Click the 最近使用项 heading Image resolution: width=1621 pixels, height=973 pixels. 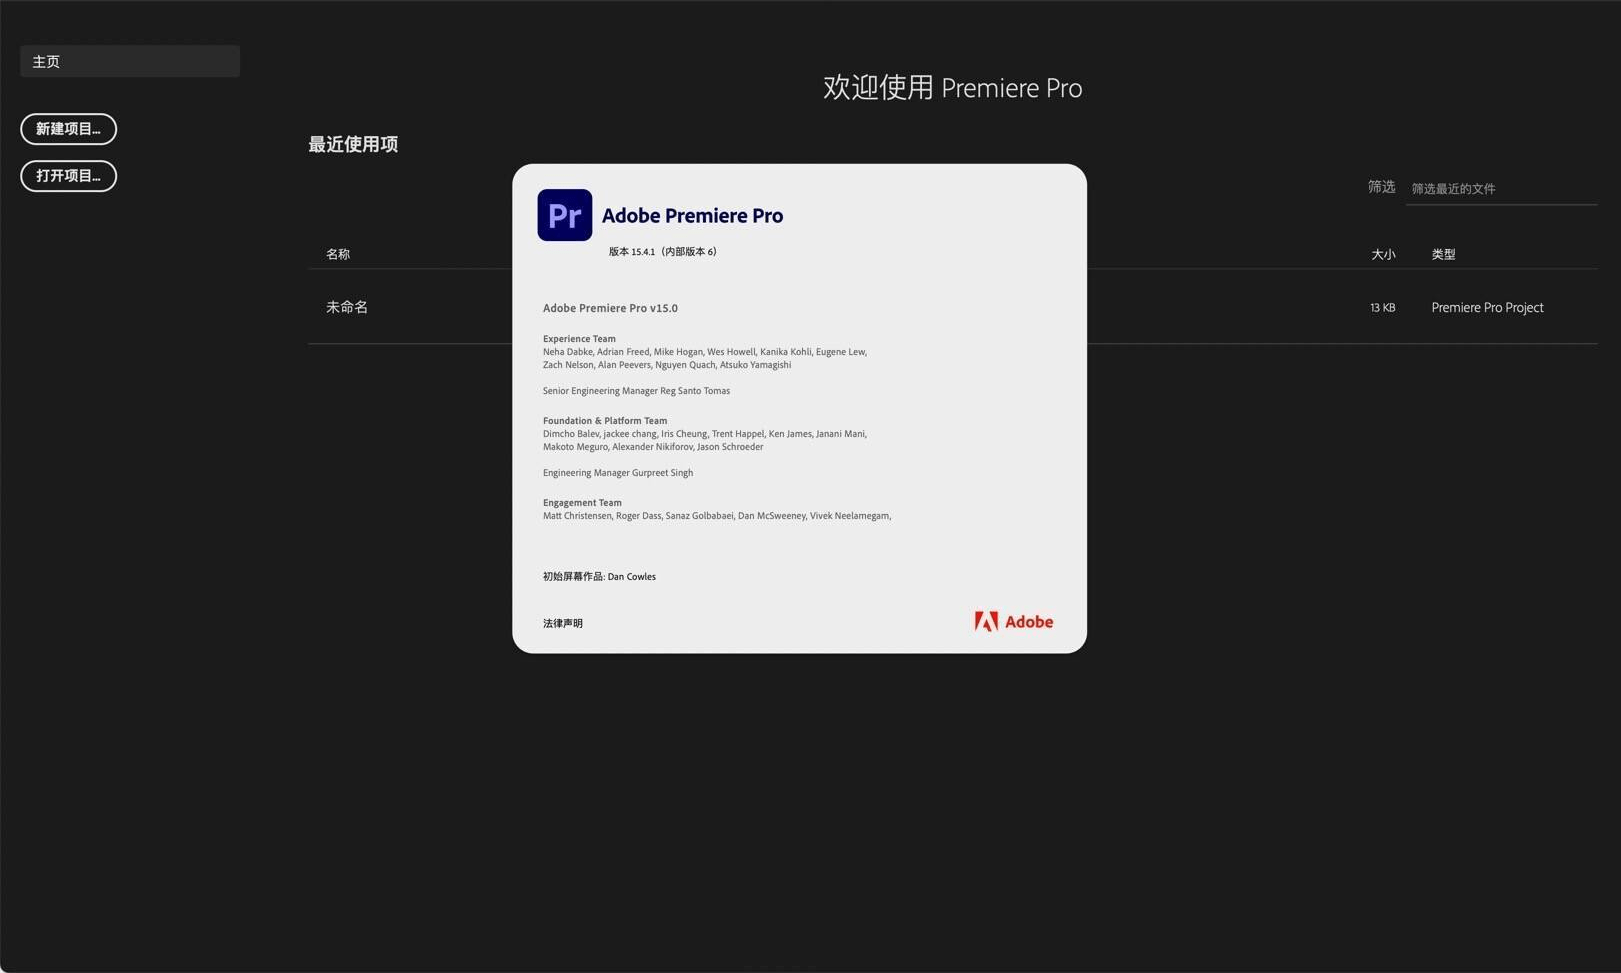352,144
